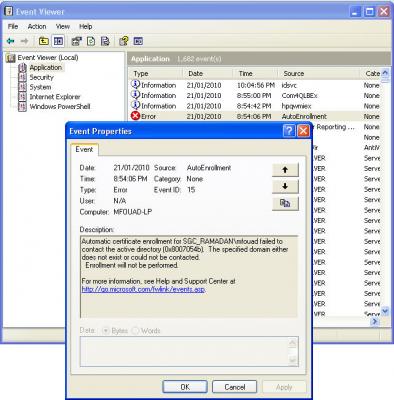Select the idsvc Information event row
The image size is (394, 400).
255,85
